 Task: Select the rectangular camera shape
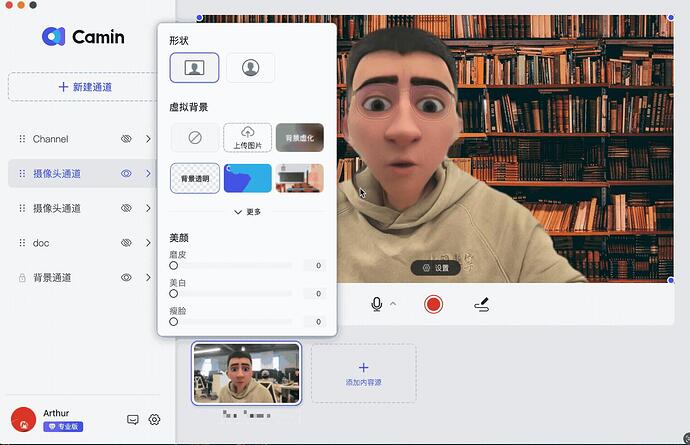tap(194, 68)
